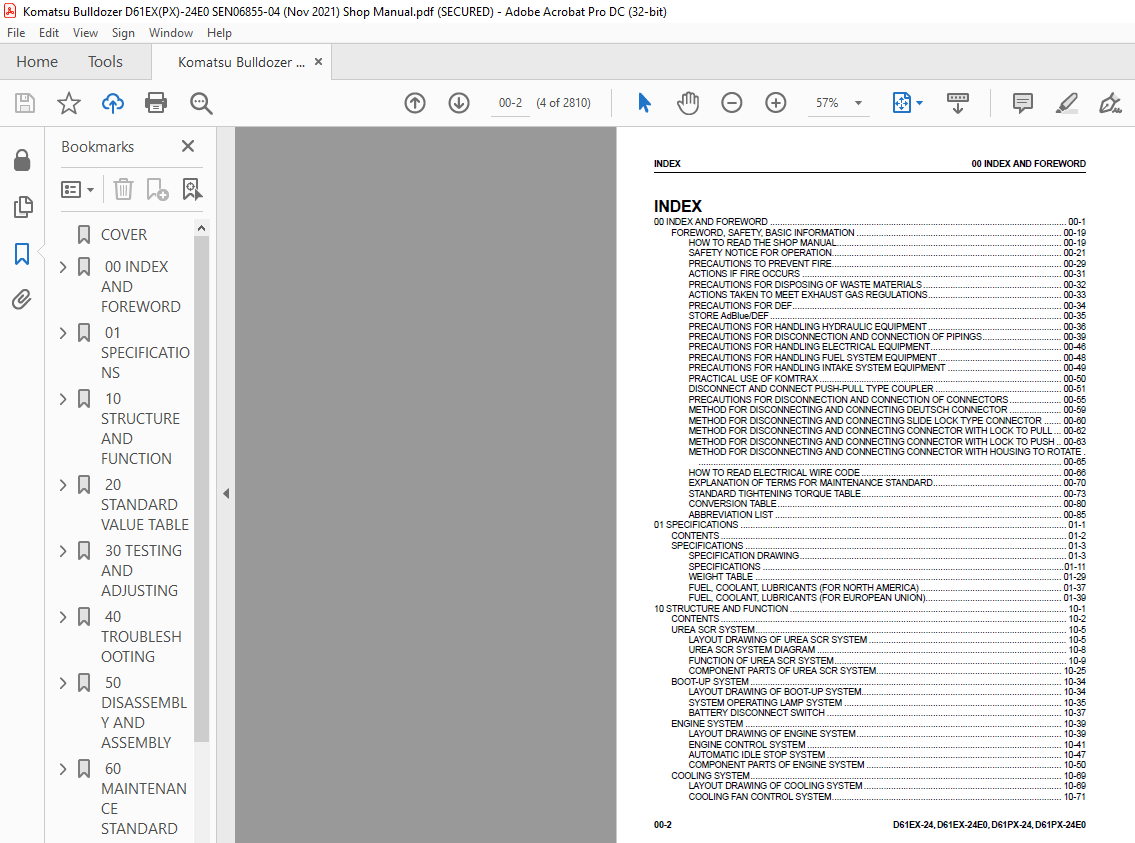Open the fit page options arrow
Screen dimensions: 1135x843
click(919, 103)
